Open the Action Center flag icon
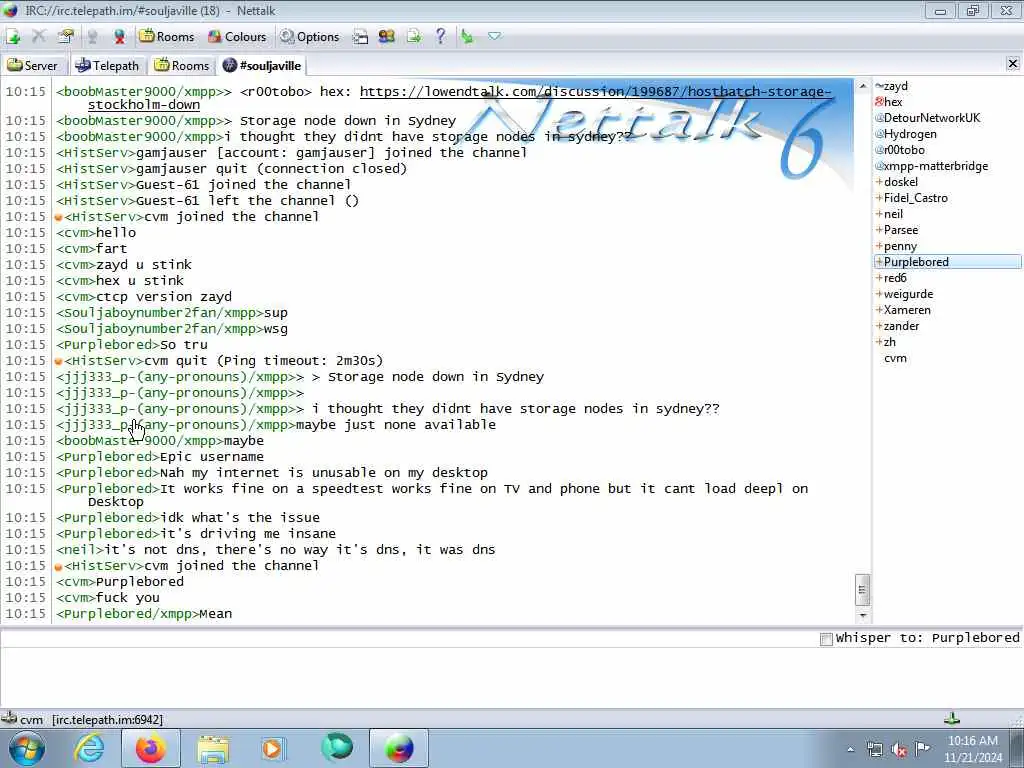This screenshot has width=1024, height=768. [922, 748]
